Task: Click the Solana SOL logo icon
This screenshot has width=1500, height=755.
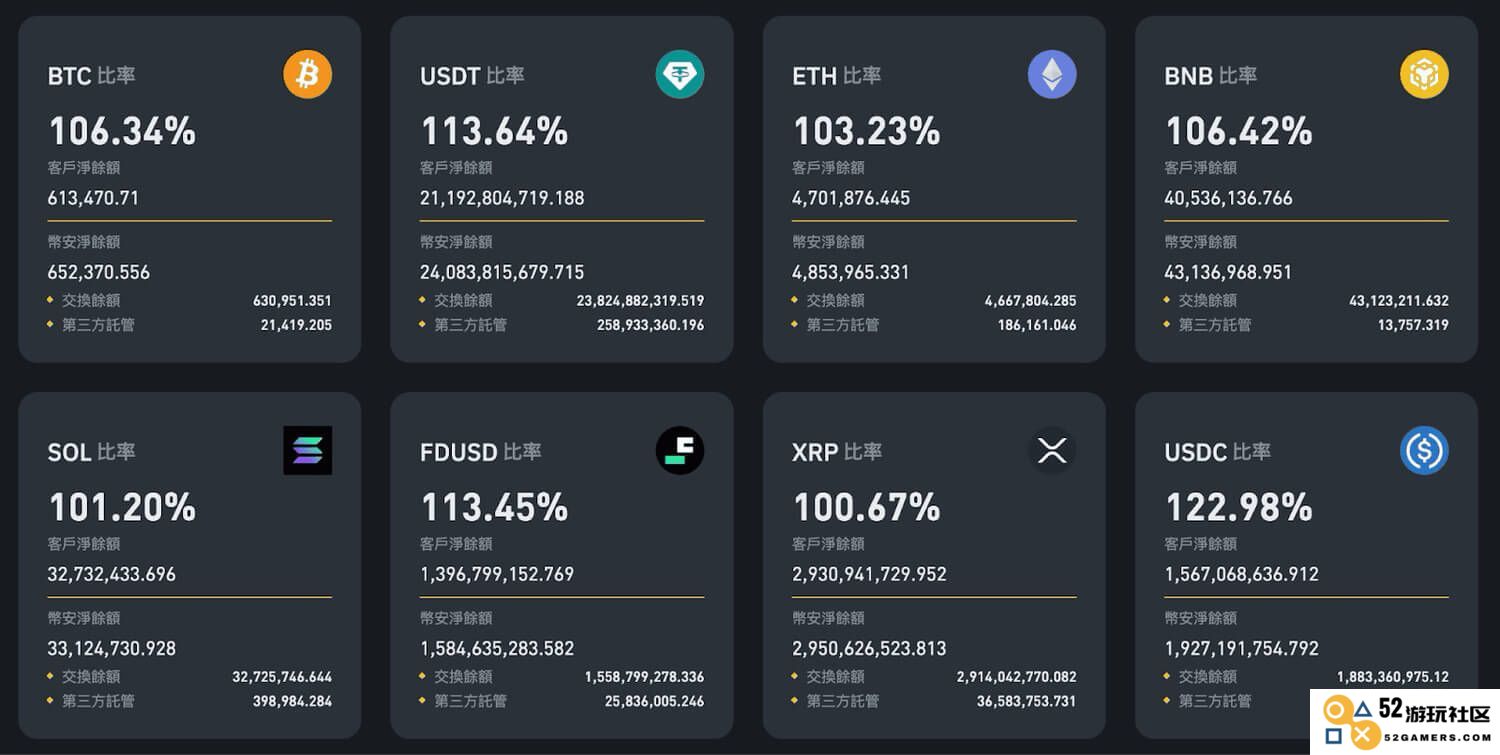Action: point(307,451)
